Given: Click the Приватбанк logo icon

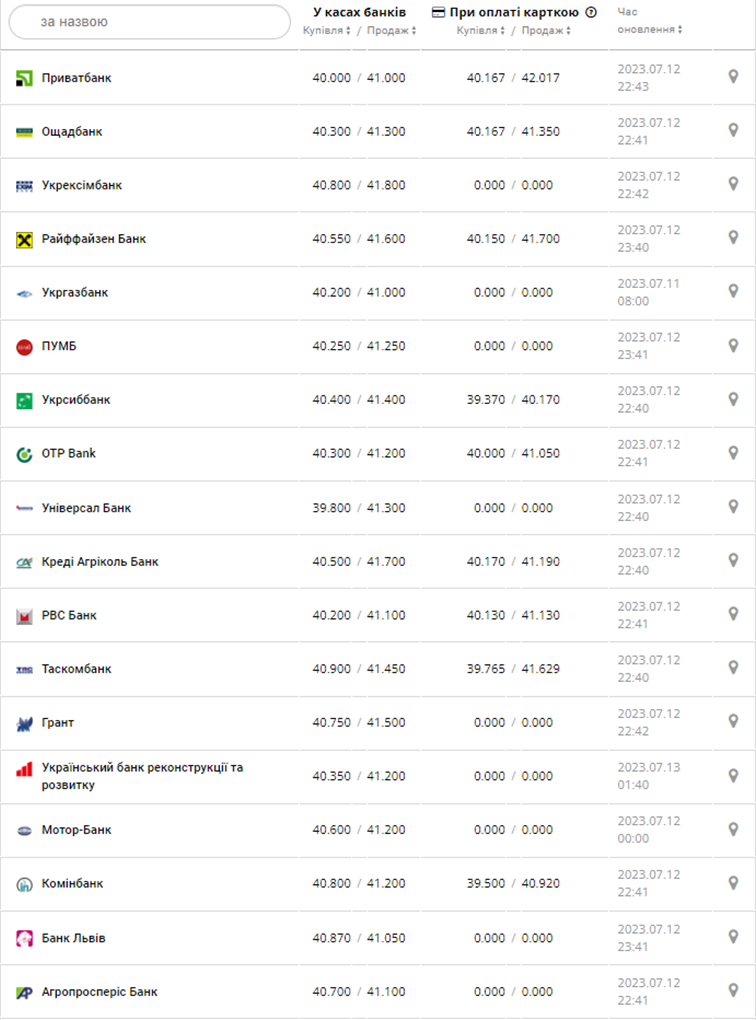Looking at the screenshot, I should [x=25, y=78].
